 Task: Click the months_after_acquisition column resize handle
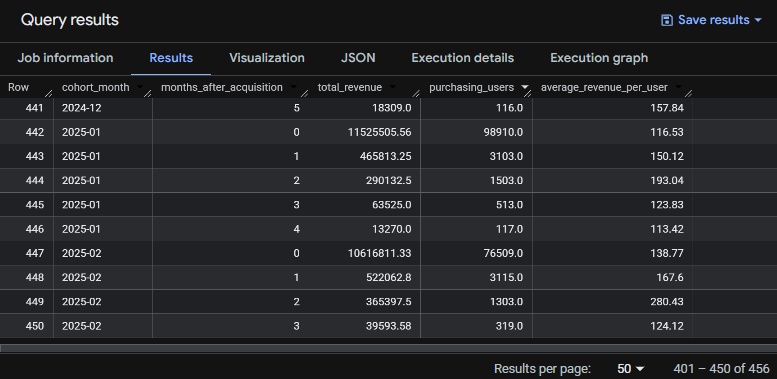pos(304,93)
